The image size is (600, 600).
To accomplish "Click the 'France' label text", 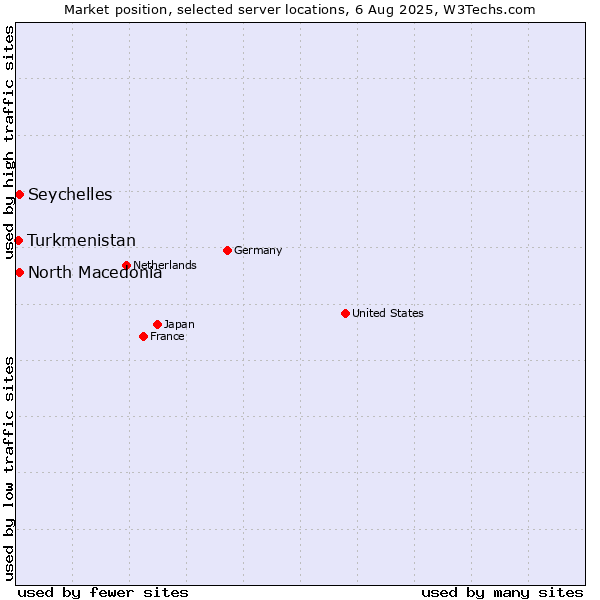I will tap(167, 337).
